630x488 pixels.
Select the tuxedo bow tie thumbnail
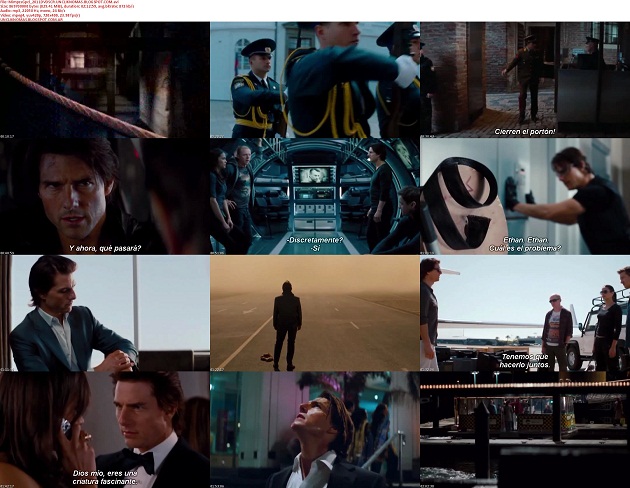coord(104,430)
